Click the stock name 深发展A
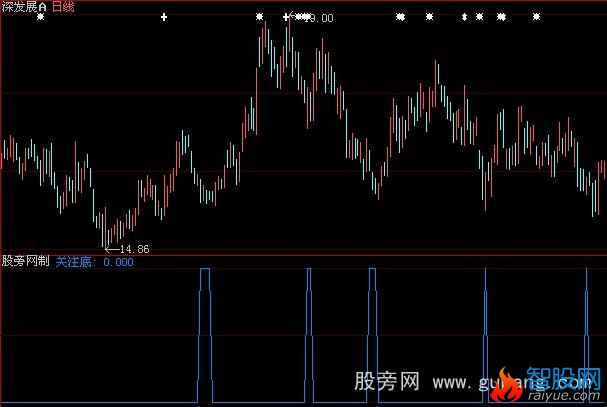 click(24, 7)
